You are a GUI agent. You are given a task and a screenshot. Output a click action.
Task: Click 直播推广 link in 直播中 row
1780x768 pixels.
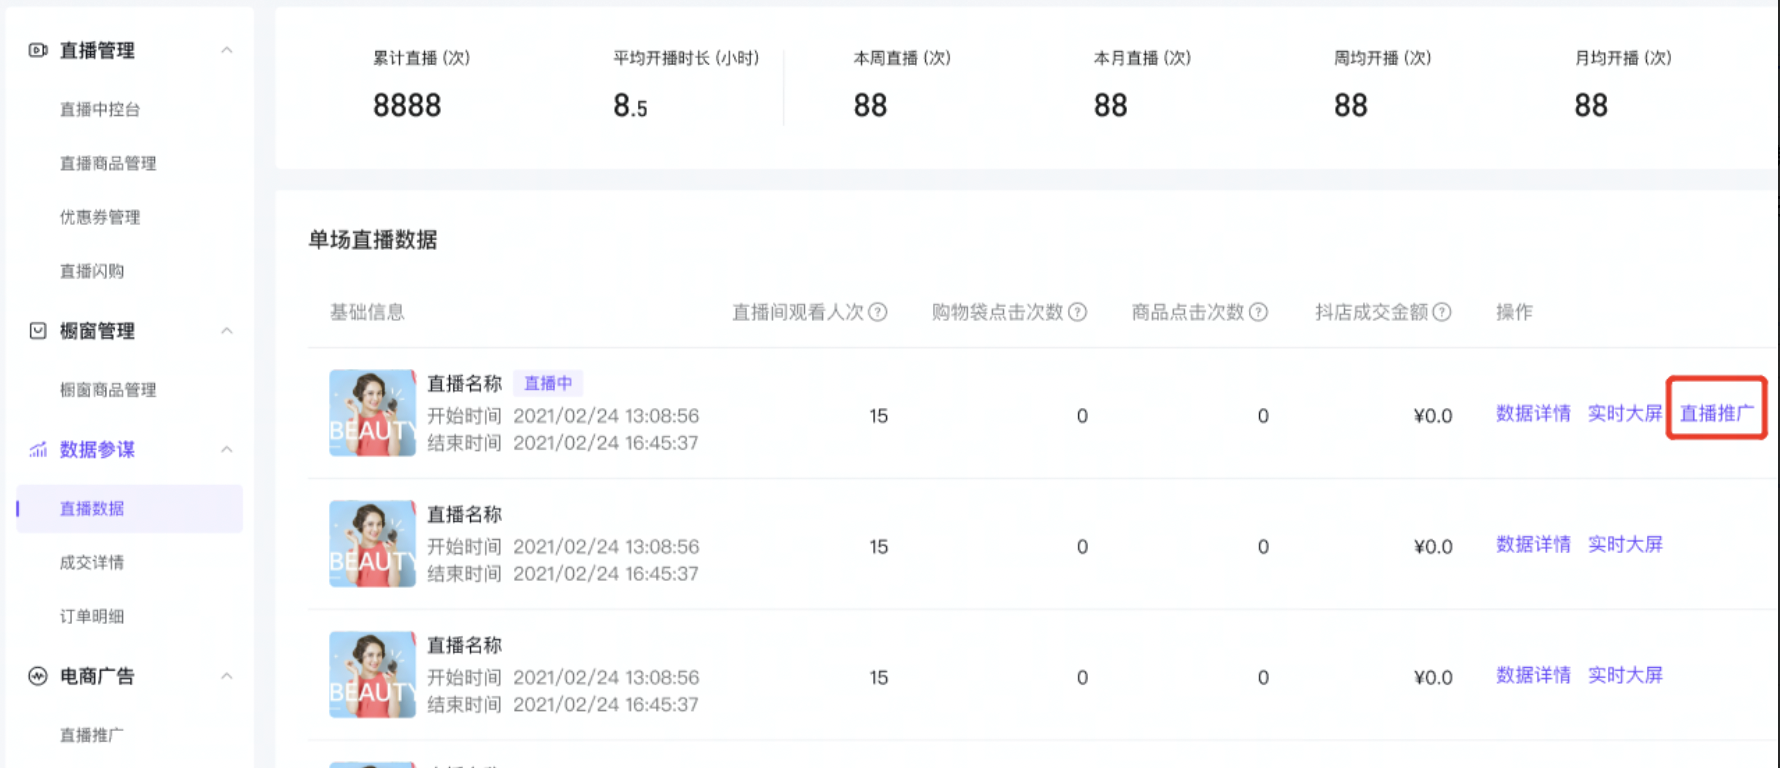click(x=1716, y=414)
